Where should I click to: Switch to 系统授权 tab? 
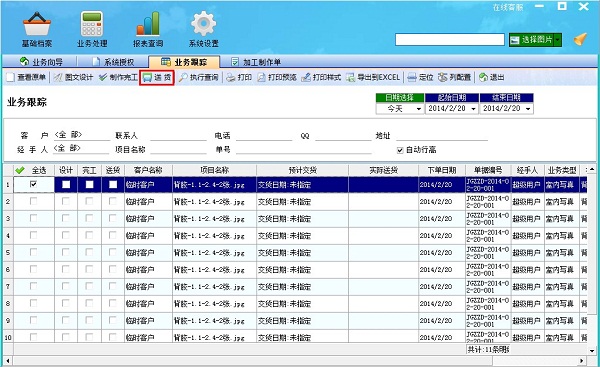113,62
